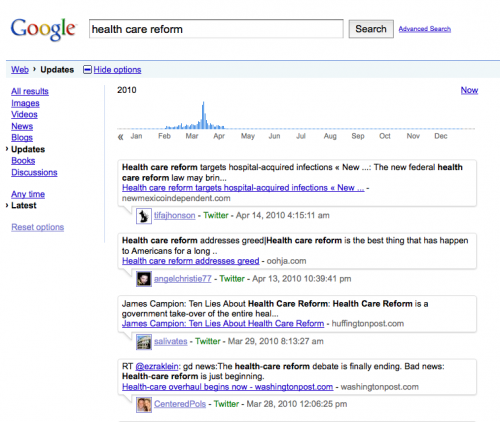Open James Campion Ten Lies article link
Screen dimensions: 500x422
click(x=223, y=324)
